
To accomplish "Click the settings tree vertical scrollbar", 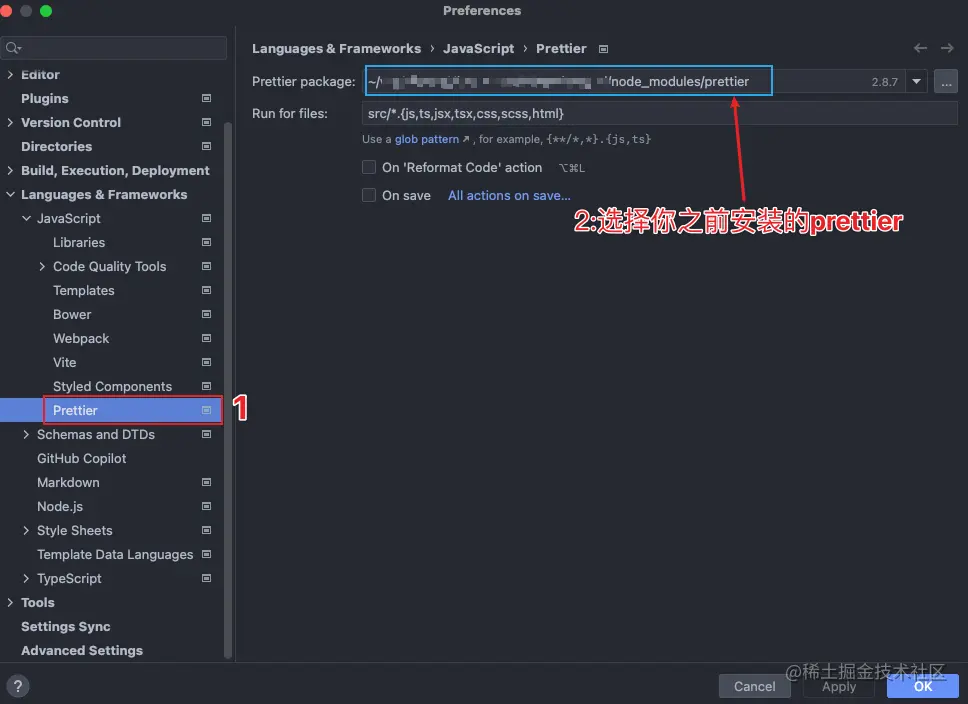I will coord(228,389).
